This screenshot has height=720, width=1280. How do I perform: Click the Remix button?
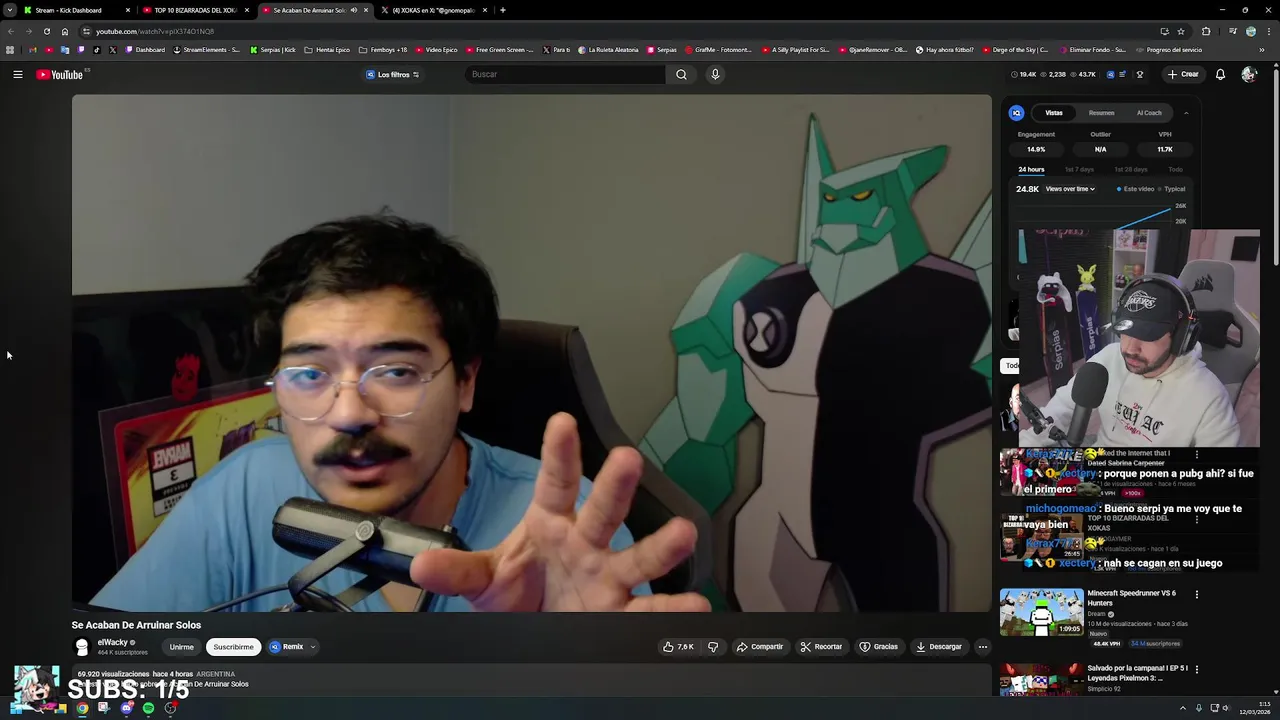point(286,647)
